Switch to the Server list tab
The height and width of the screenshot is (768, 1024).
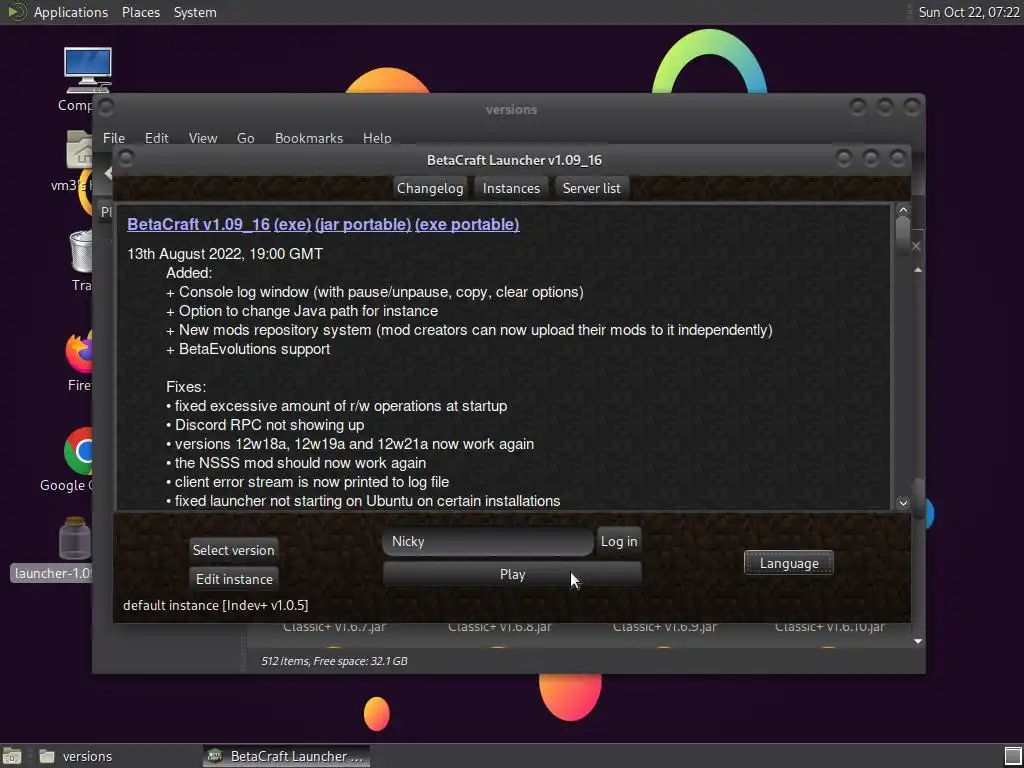point(592,188)
